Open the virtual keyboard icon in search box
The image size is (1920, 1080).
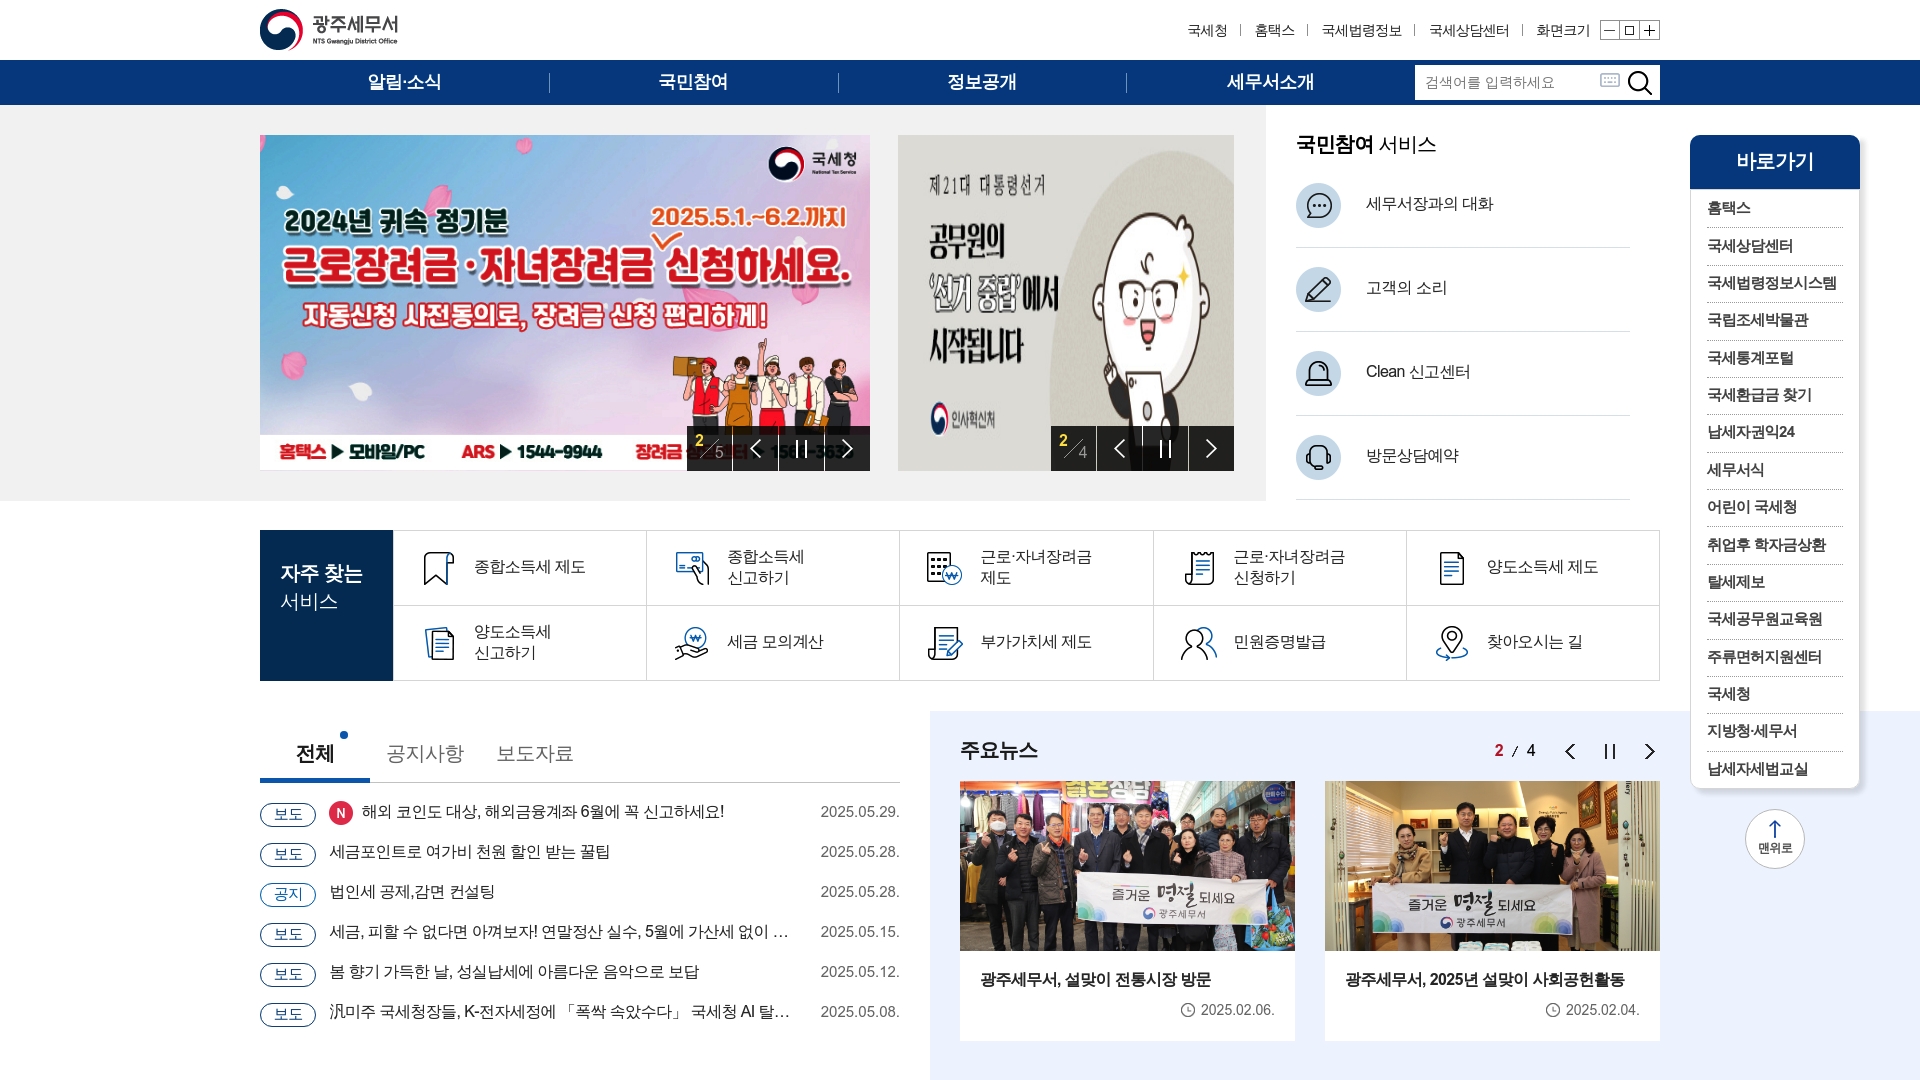[x=1609, y=81]
